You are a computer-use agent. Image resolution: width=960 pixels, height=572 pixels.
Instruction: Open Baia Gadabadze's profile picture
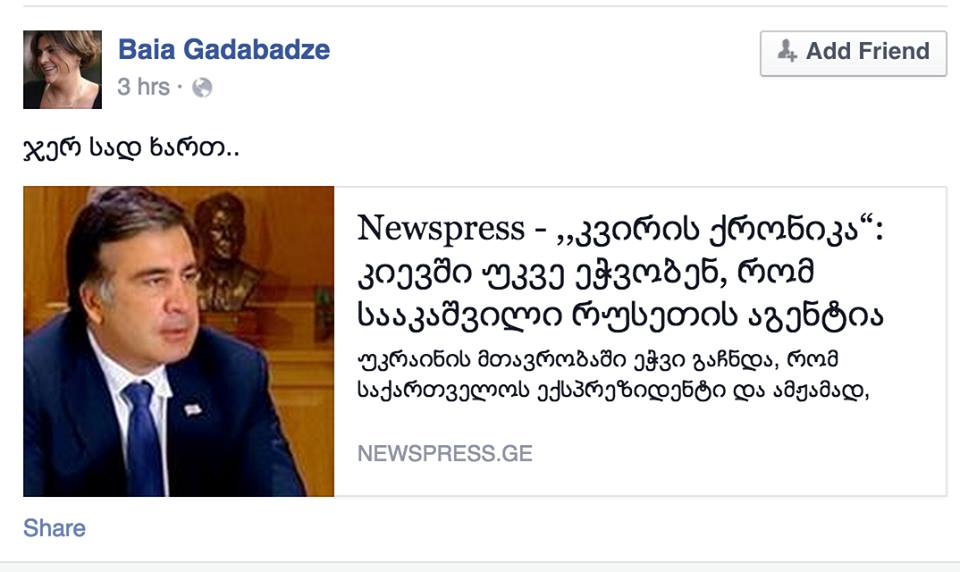(x=62, y=69)
